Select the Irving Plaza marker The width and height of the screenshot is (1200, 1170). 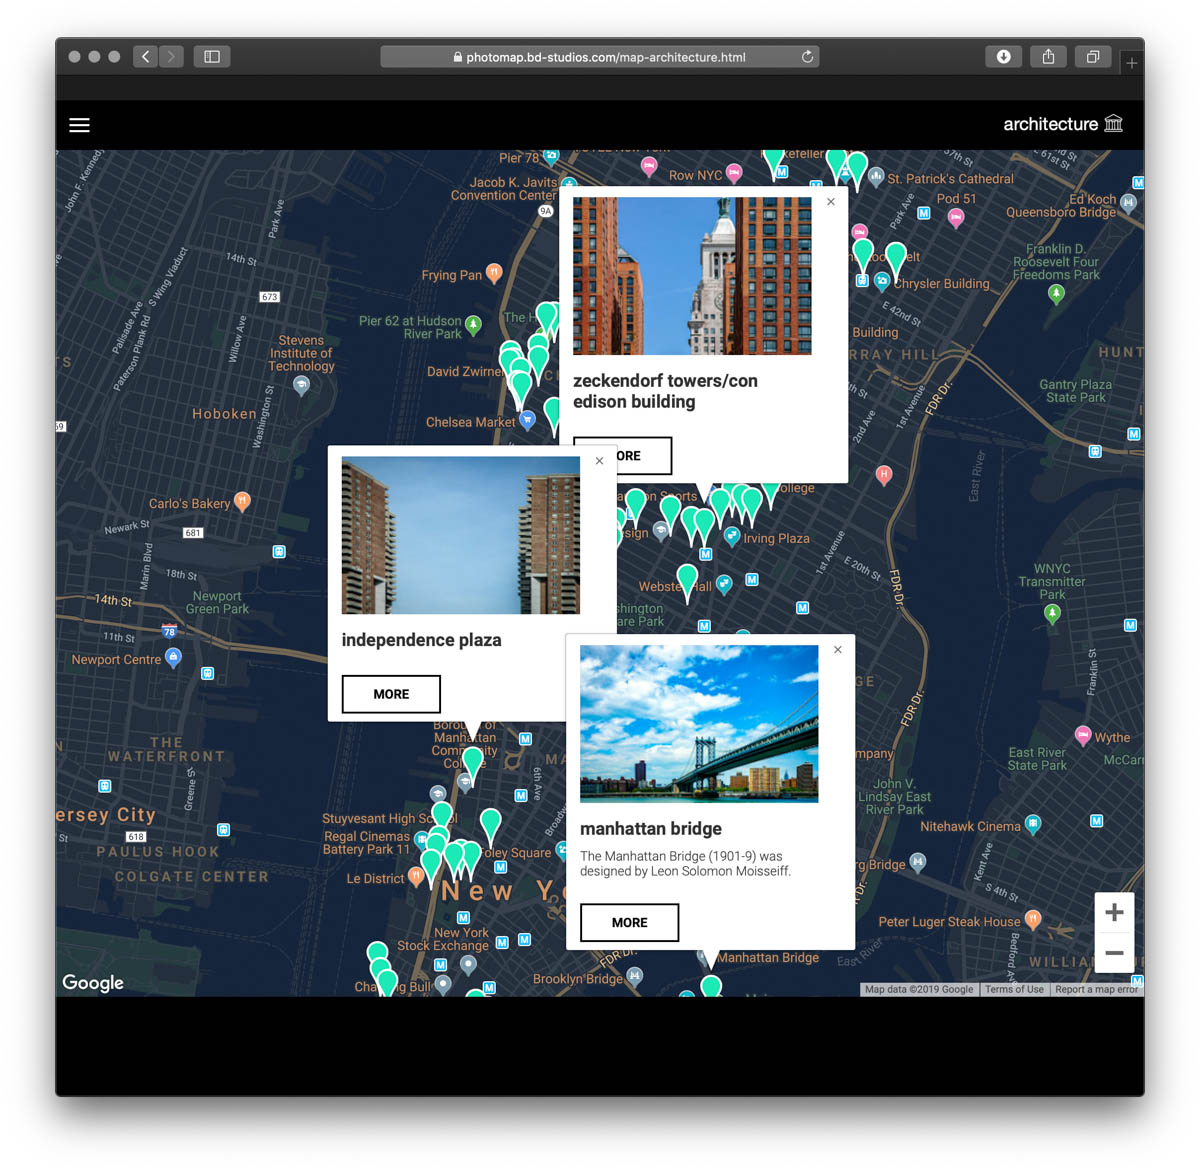point(732,537)
